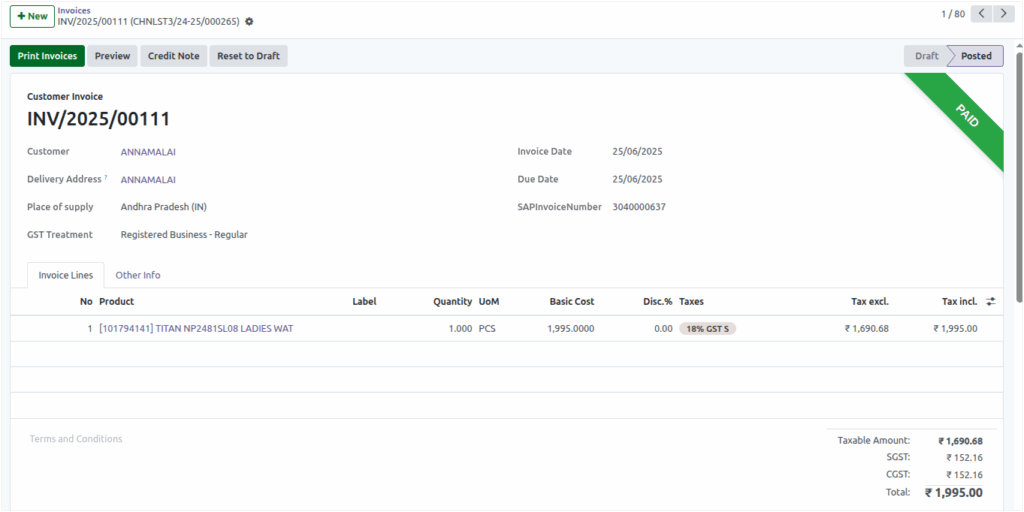Image resolution: width=1024 pixels, height=512 pixels.
Task: Click the Taxes column header
Action: [692, 302]
